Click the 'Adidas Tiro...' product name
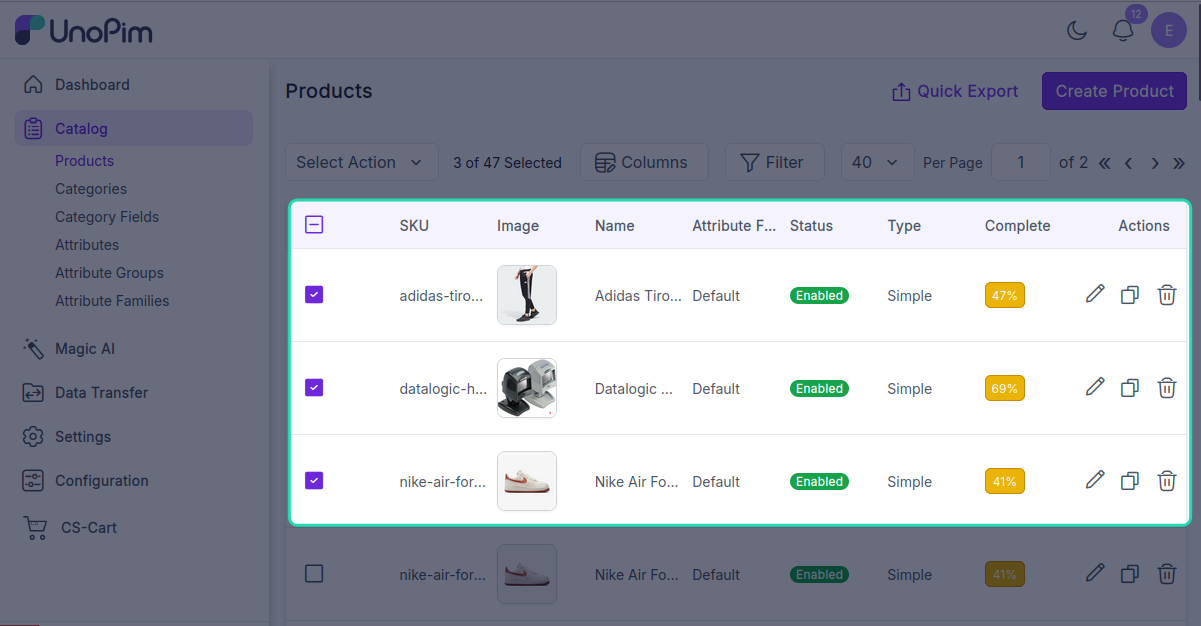The height and width of the screenshot is (626, 1201). pyautogui.click(x=638, y=296)
